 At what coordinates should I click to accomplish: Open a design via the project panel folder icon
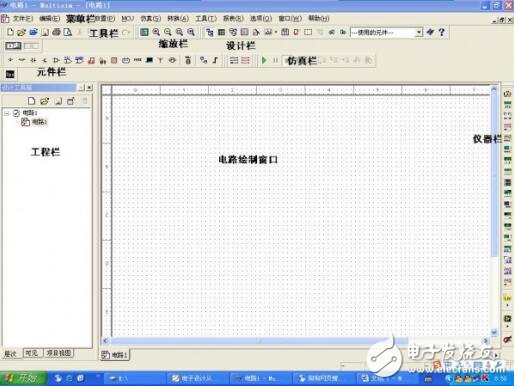45,101
